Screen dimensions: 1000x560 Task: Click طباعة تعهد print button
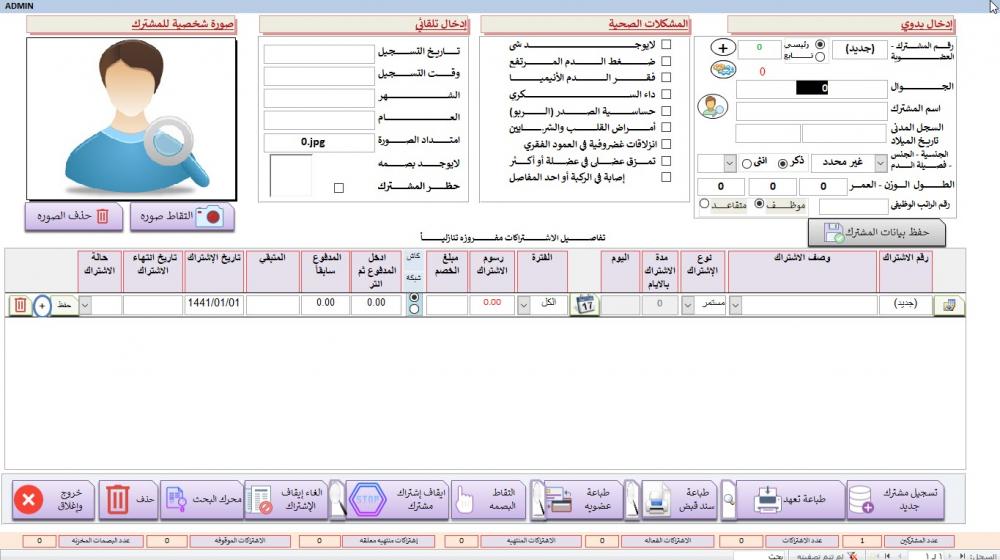coord(791,500)
